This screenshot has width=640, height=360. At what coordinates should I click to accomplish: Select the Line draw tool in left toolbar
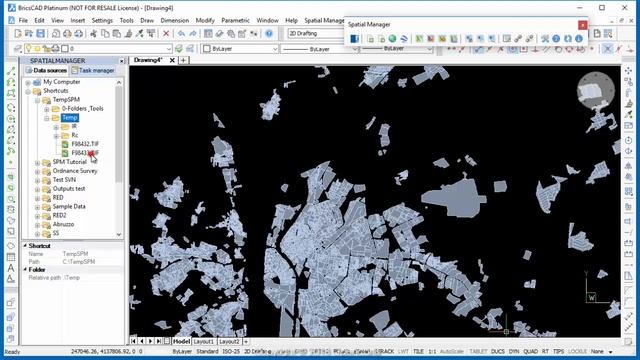pos(11,72)
